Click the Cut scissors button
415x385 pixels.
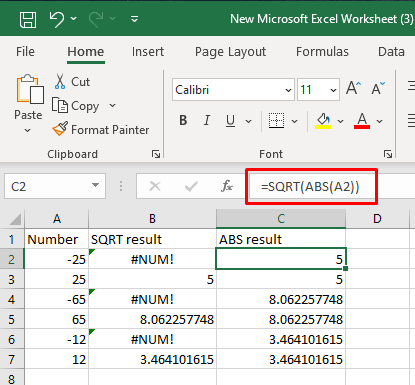click(x=72, y=82)
